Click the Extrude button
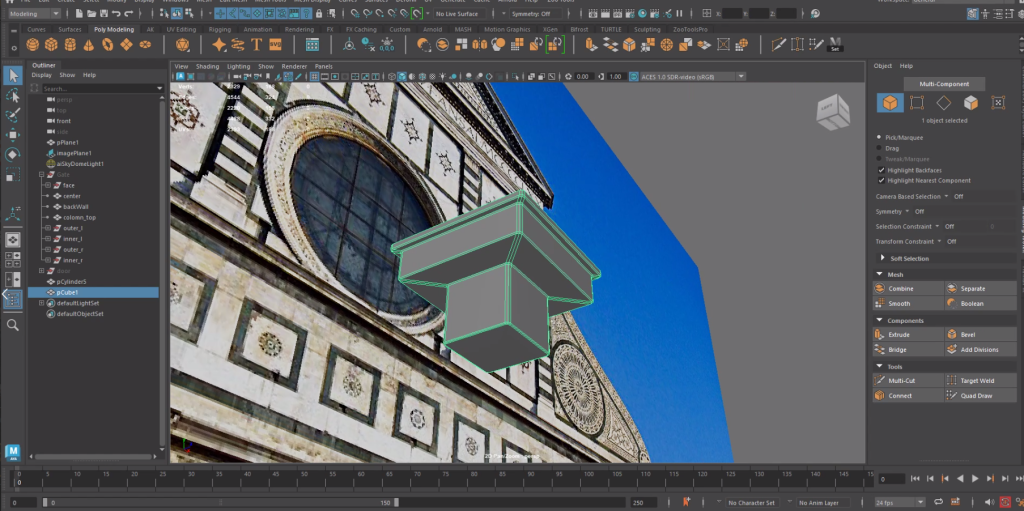 [x=908, y=335]
